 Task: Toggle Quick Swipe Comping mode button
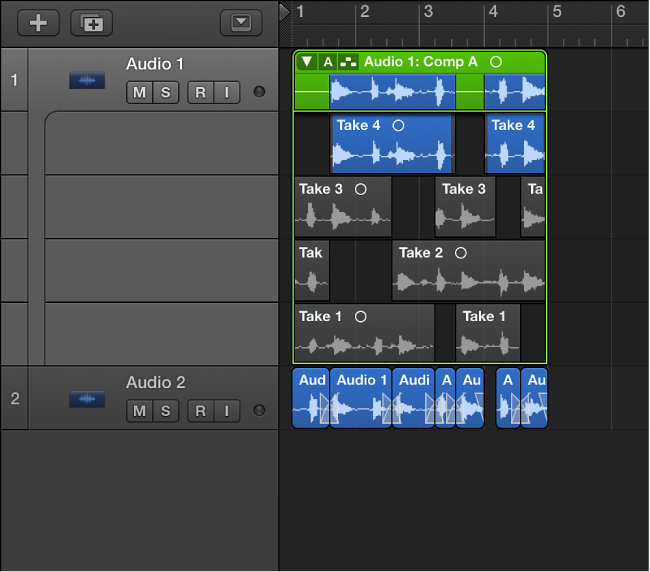[348, 62]
